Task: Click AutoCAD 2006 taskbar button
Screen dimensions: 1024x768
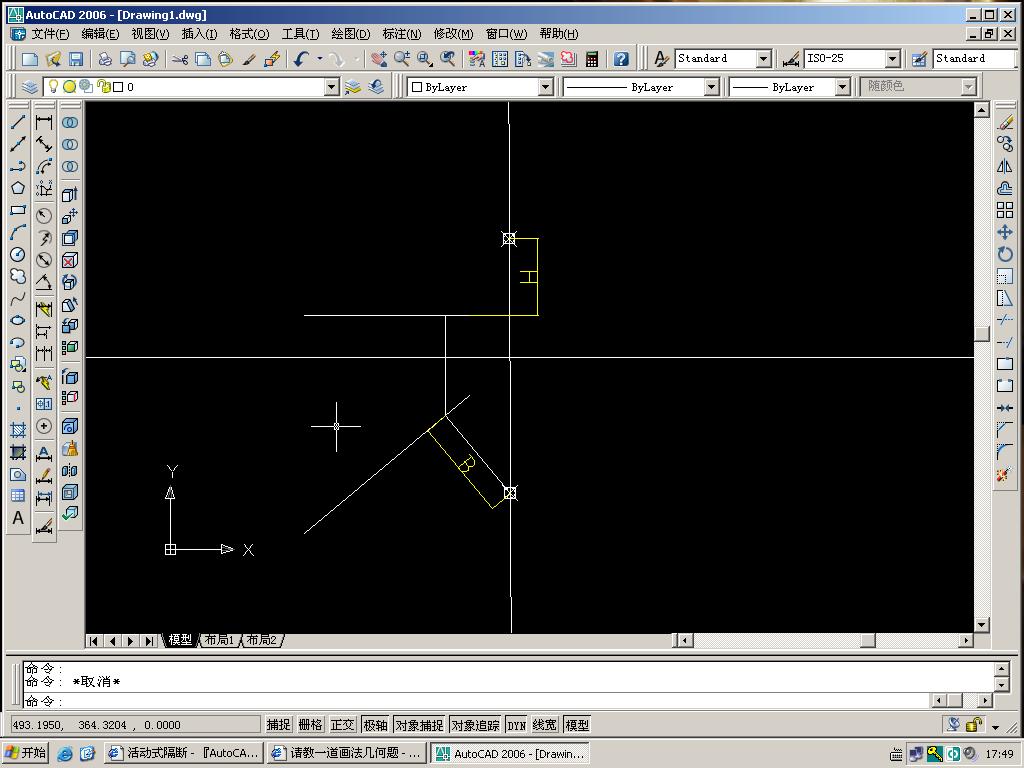Action: point(511,753)
